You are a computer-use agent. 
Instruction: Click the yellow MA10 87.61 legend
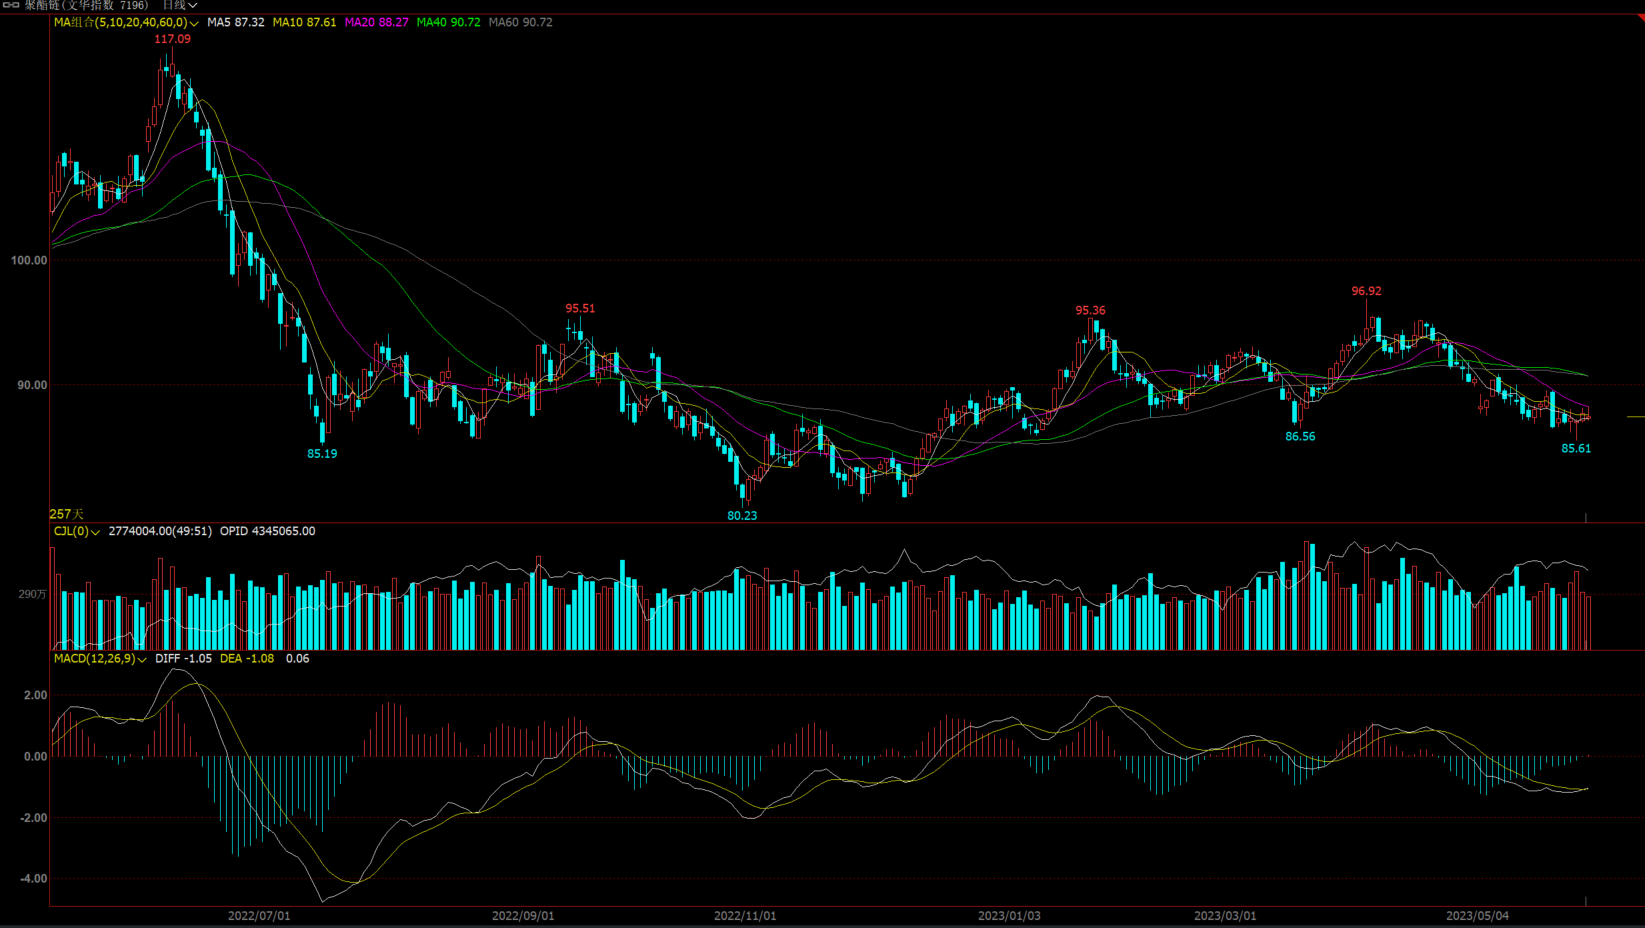point(304,22)
